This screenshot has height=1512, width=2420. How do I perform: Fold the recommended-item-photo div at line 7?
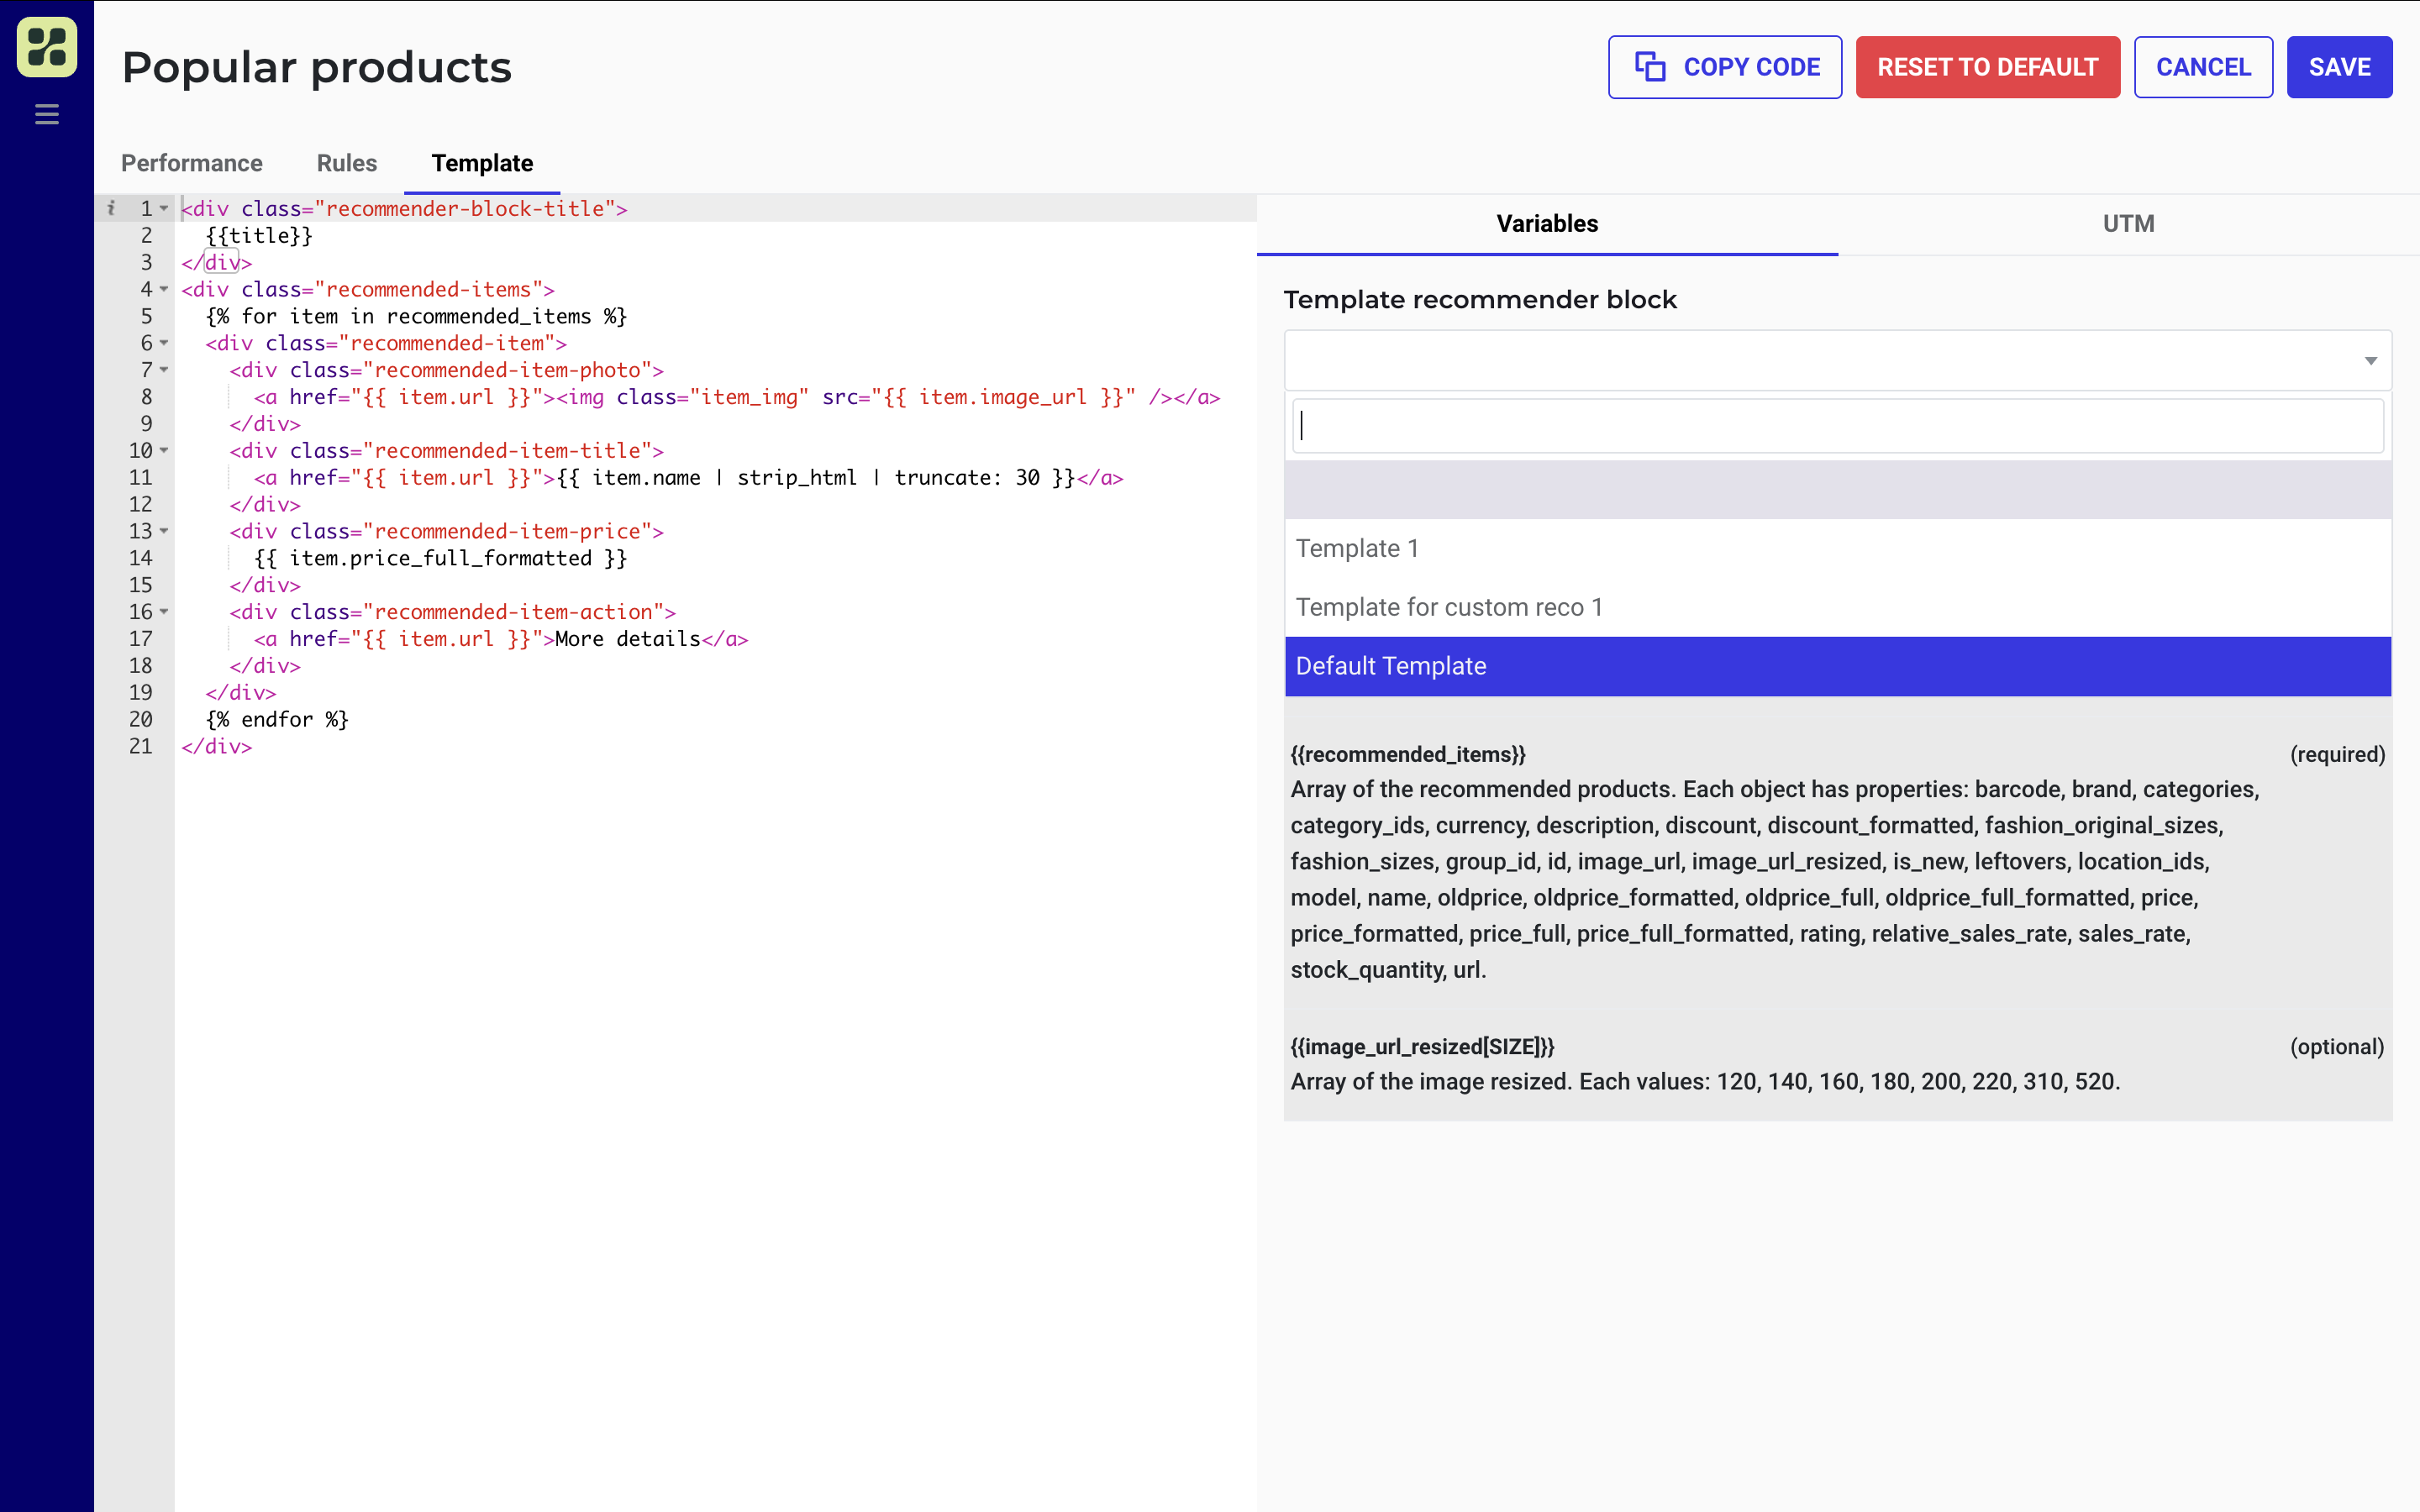pyautogui.click(x=164, y=370)
